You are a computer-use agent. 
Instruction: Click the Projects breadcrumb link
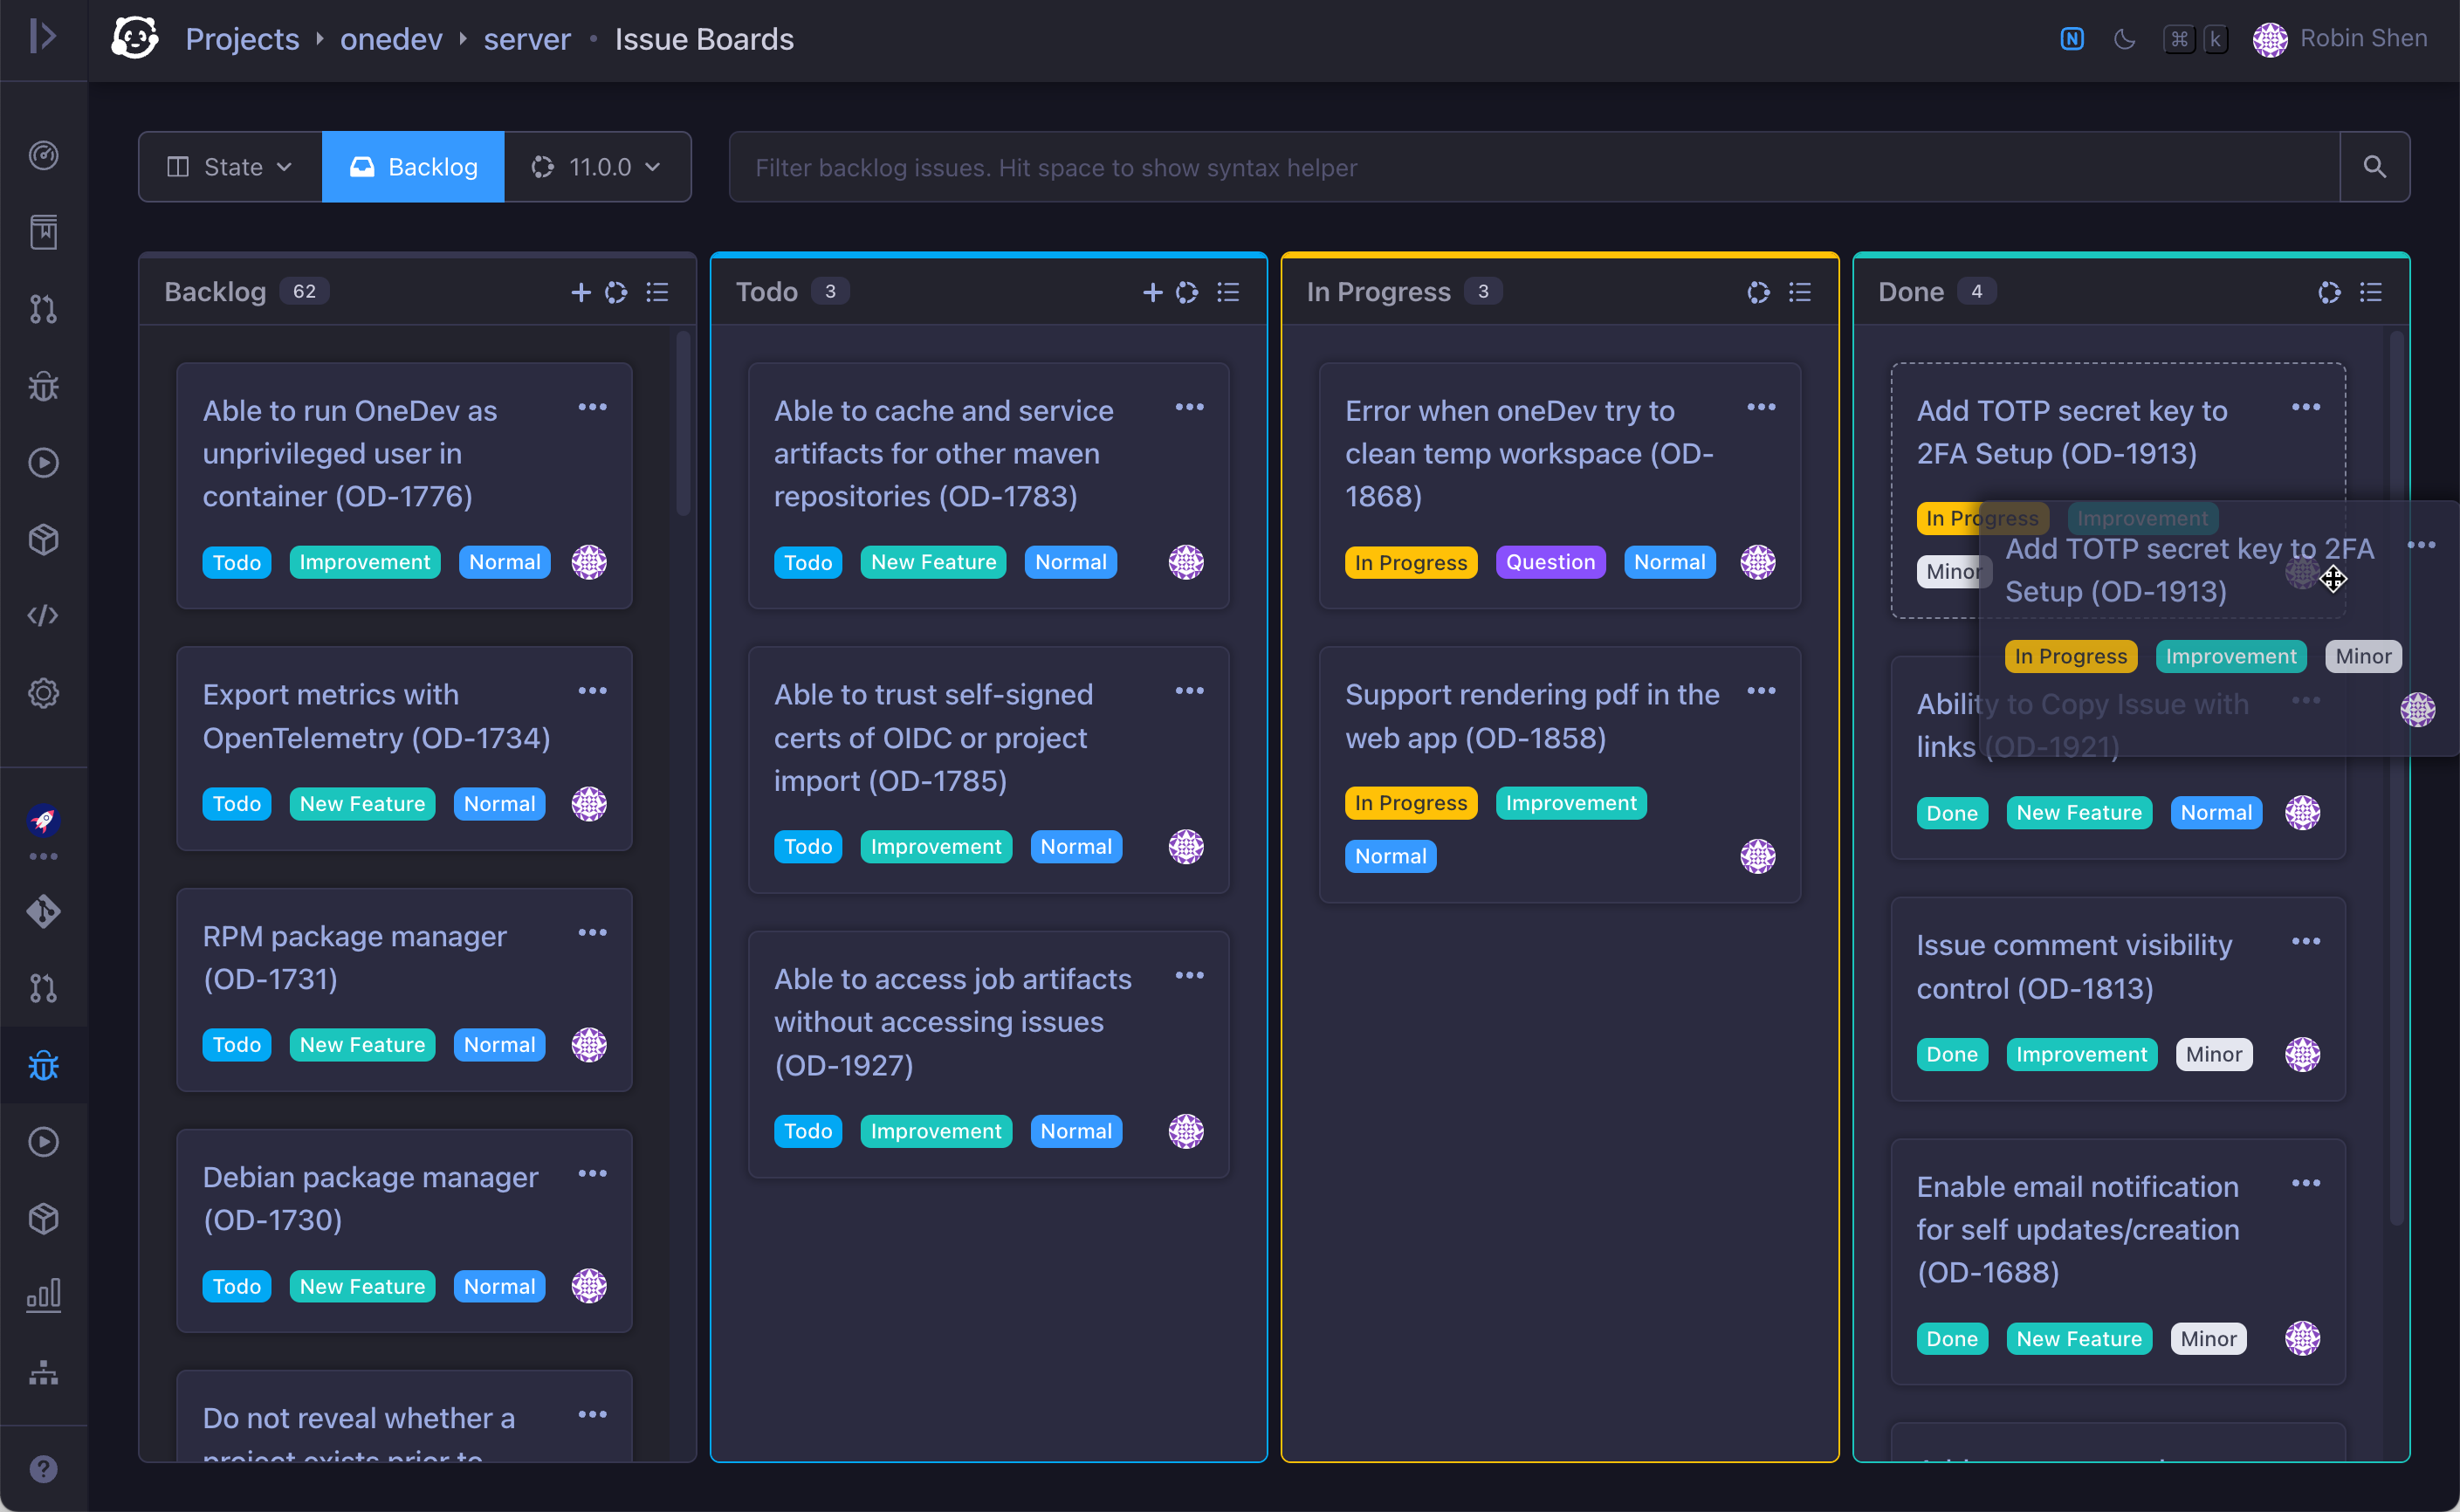pos(242,39)
